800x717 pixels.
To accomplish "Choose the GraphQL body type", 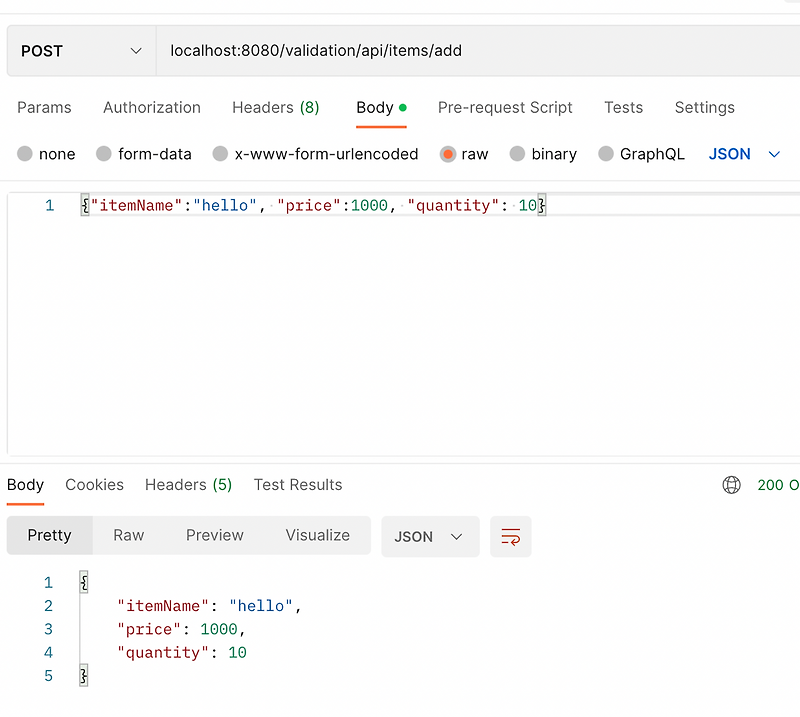I will coord(641,154).
